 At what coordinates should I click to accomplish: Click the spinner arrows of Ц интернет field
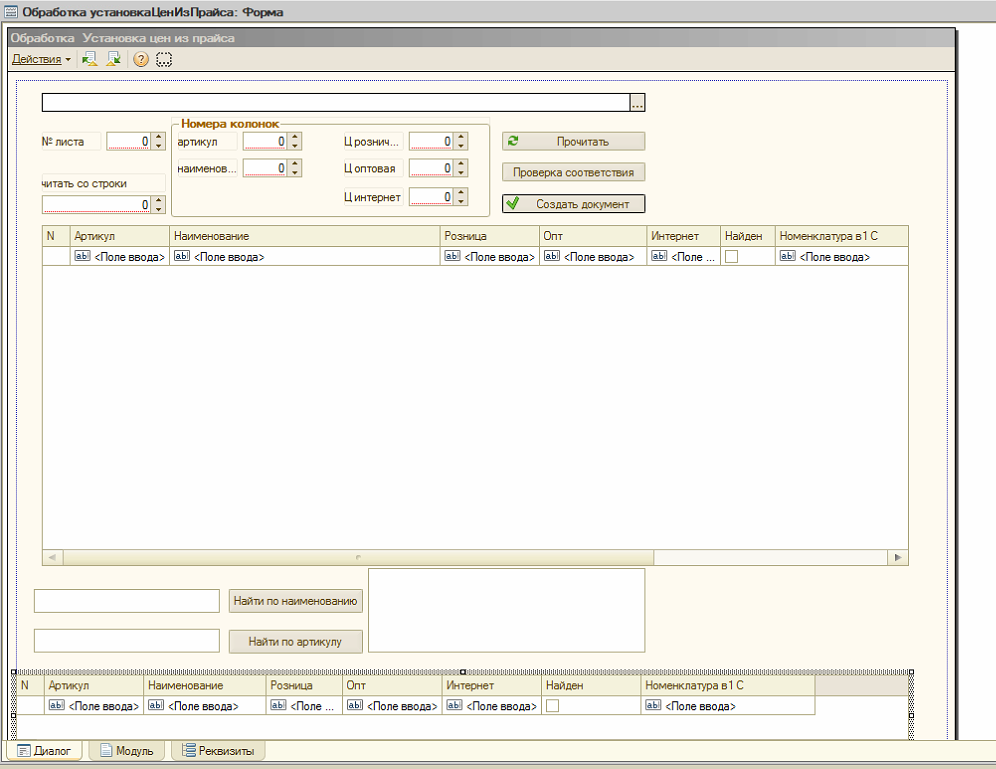[460, 197]
